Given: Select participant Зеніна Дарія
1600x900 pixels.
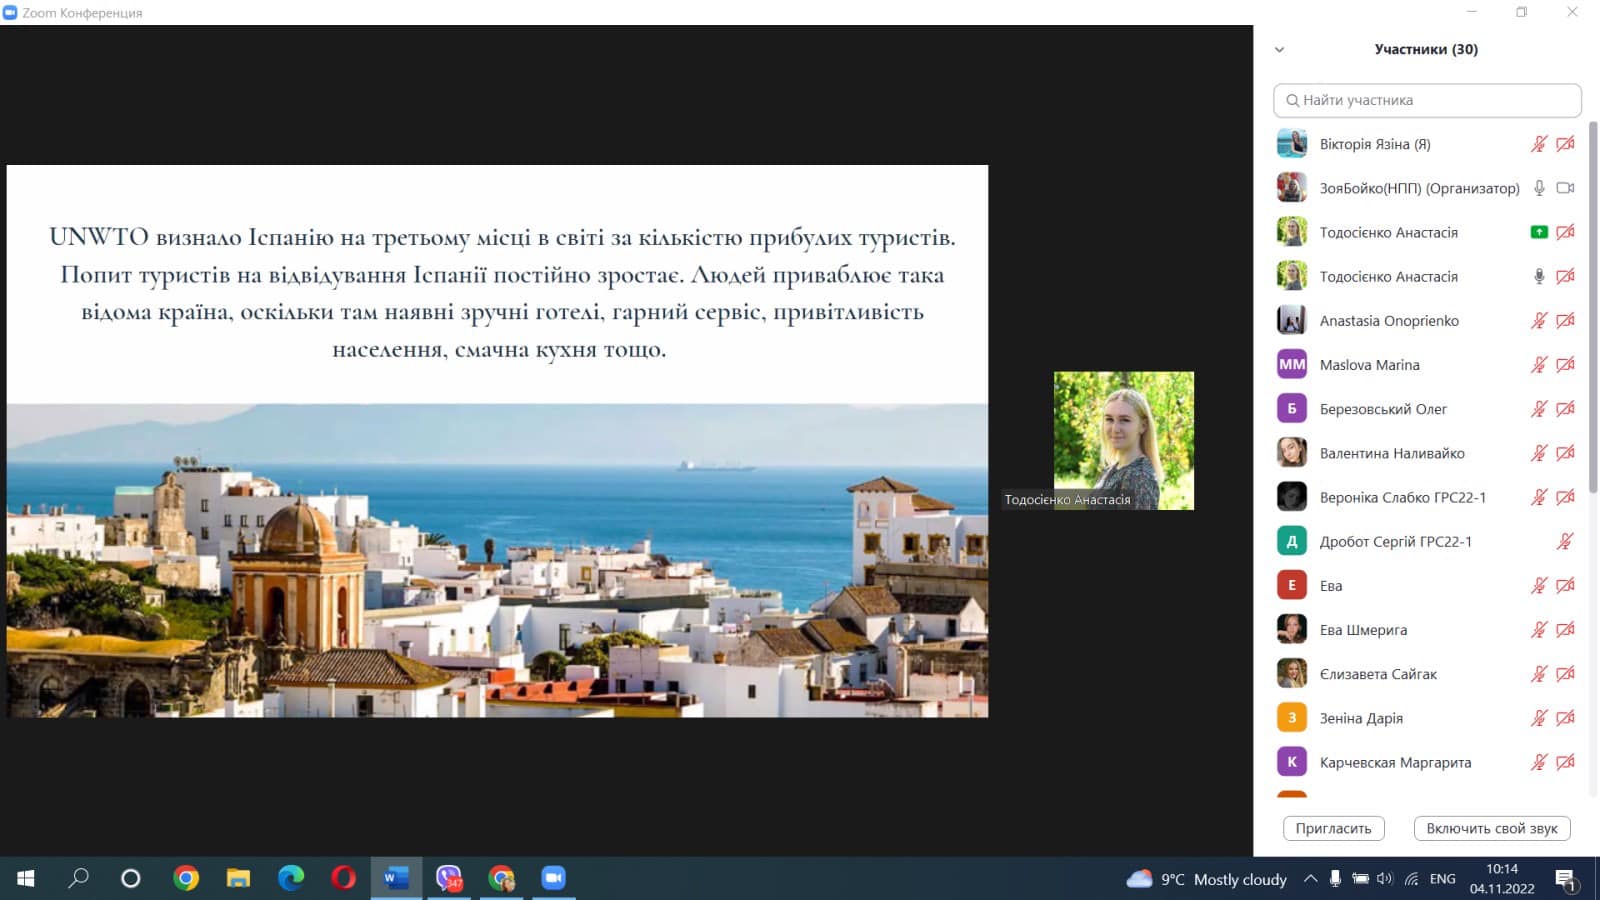Looking at the screenshot, I should (1427, 718).
